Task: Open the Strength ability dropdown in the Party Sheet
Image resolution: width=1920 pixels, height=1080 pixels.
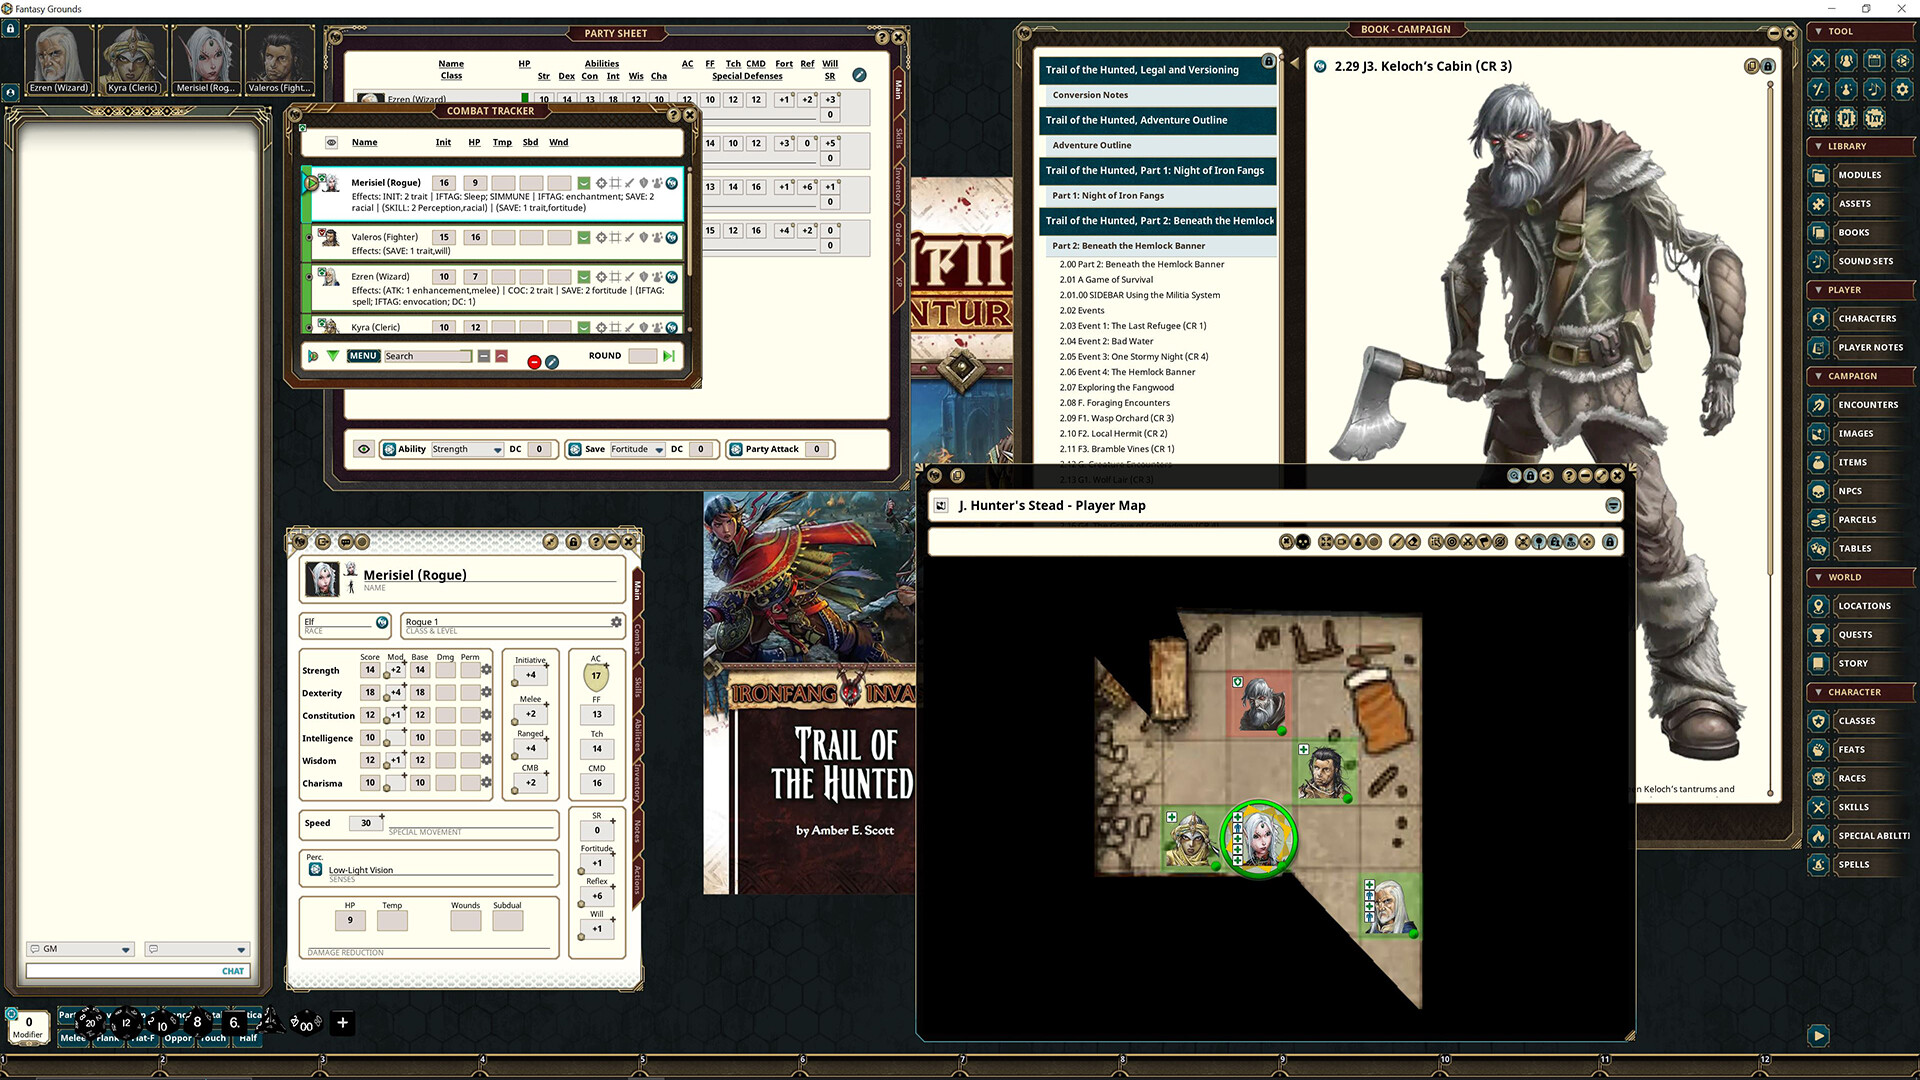Action: (x=497, y=449)
